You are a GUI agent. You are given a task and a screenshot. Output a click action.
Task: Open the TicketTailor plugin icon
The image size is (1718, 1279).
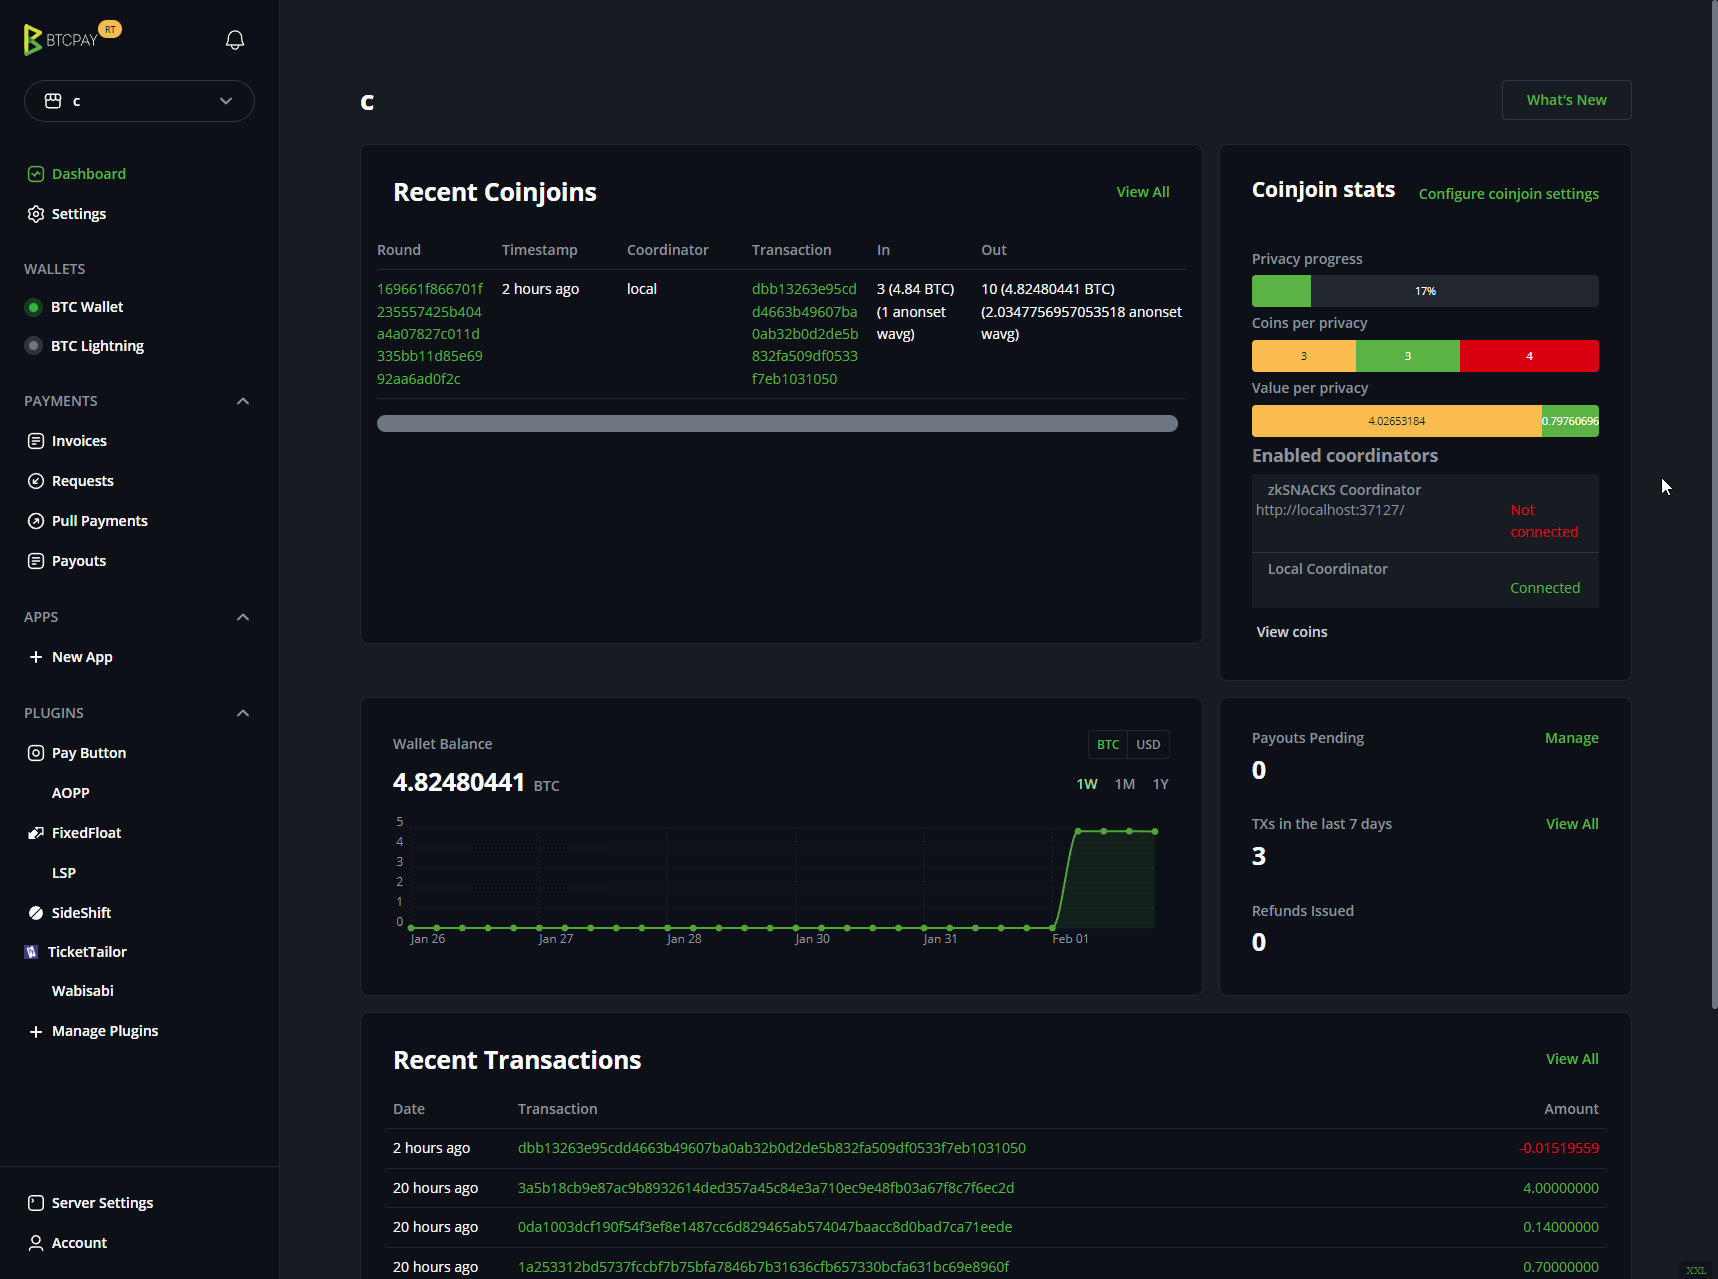point(32,952)
